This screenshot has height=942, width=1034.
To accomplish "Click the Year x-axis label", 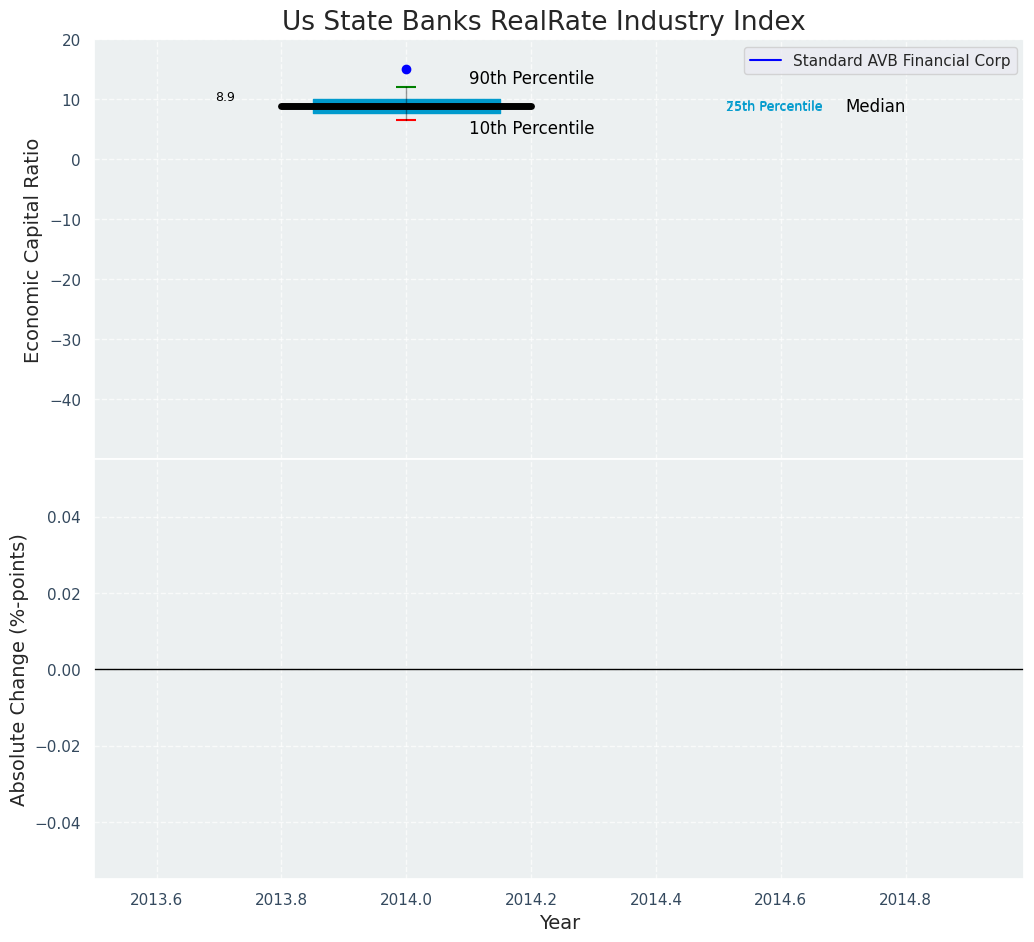I will click(x=559, y=923).
